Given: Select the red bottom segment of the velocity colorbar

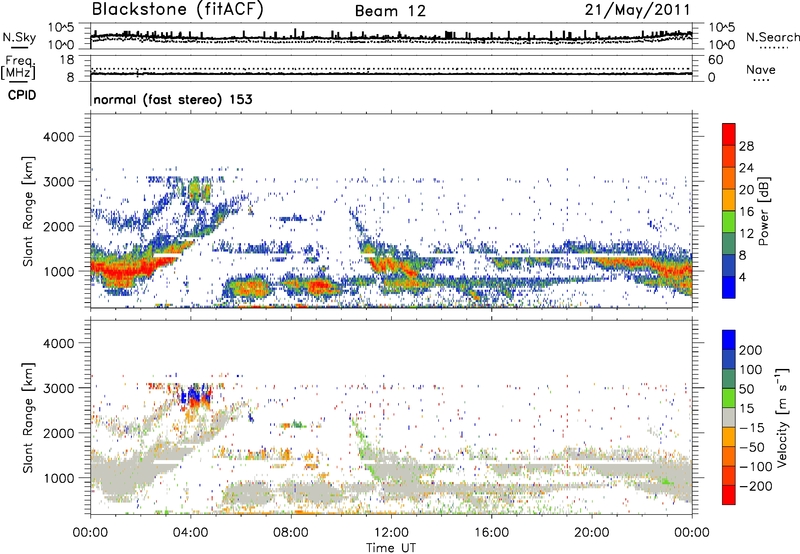Looking at the screenshot, I should 729,495.
